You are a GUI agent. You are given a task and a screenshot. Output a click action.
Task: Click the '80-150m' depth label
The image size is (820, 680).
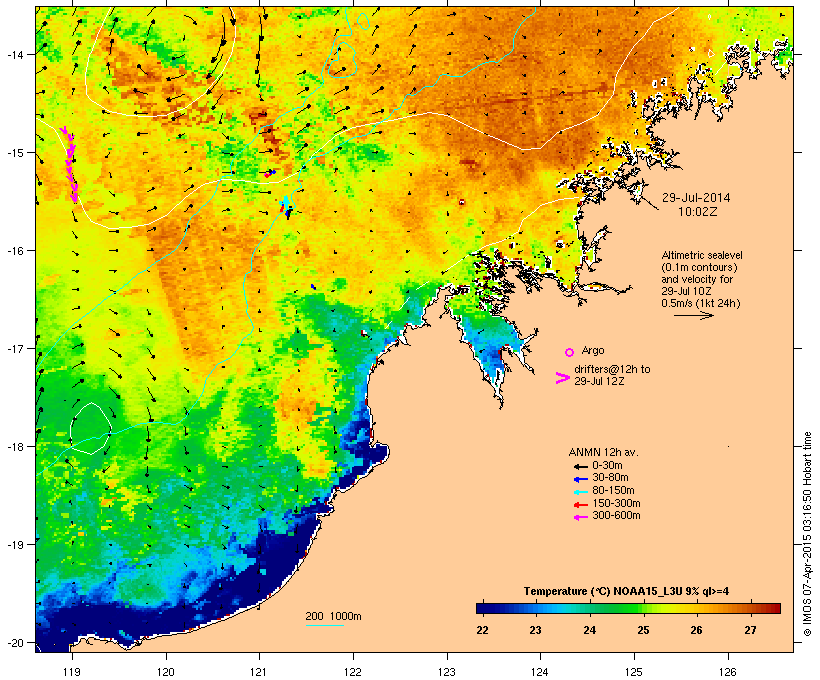click(x=613, y=491)
